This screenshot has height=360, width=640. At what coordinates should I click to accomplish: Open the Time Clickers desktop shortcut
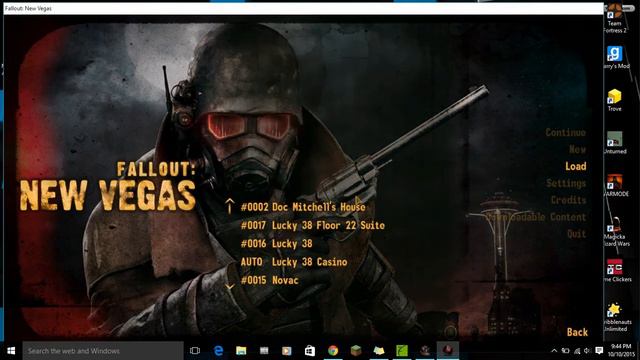(x=616, y=271)
